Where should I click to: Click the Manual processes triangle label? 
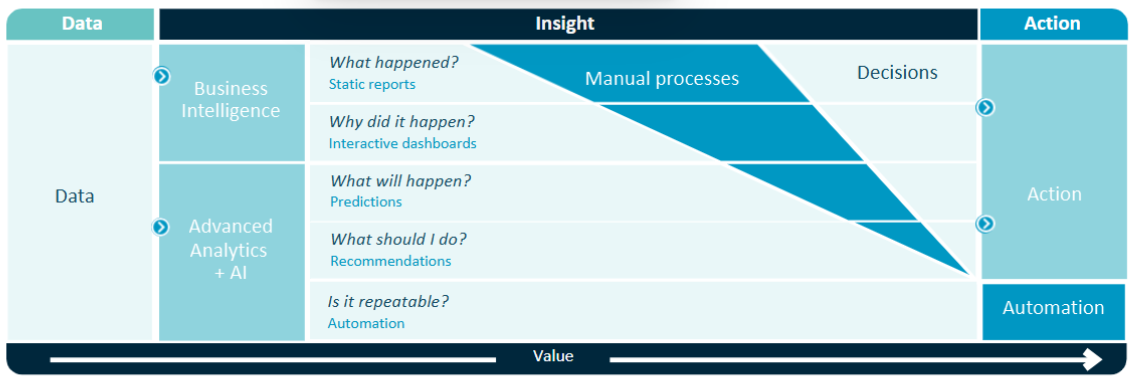point(662,78)
